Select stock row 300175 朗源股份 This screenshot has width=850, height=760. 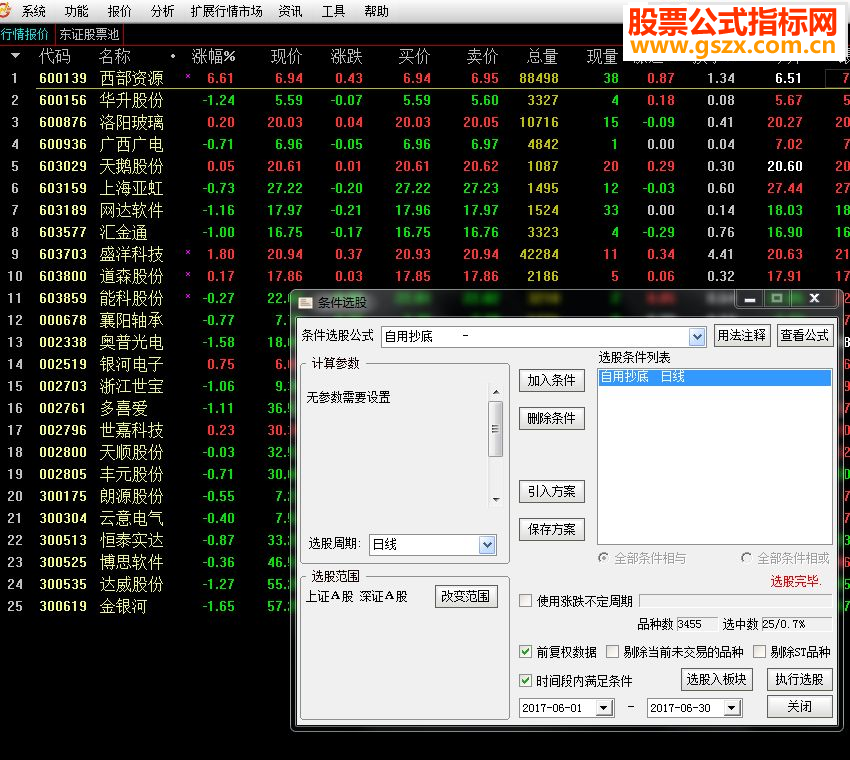click(145, 496)
